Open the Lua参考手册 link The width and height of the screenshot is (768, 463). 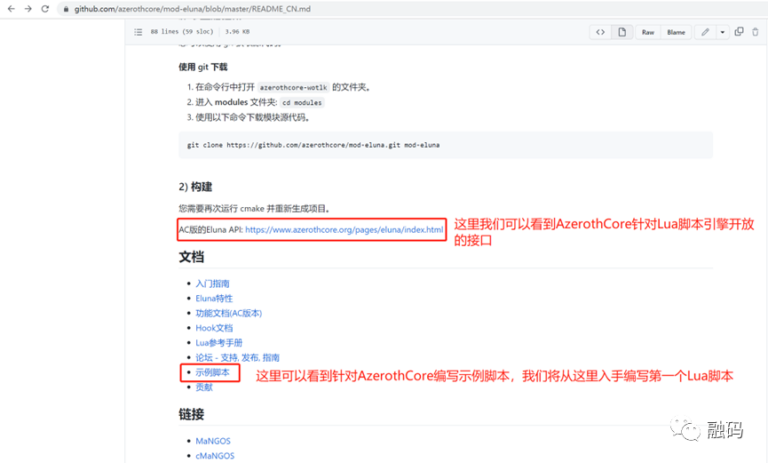click(219, 342)
